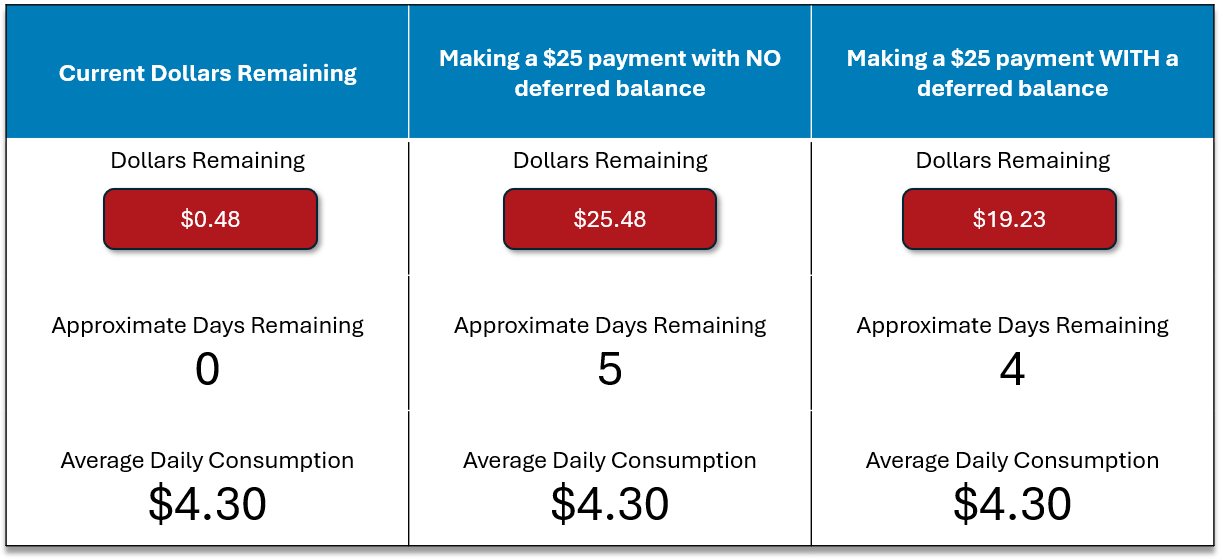1222x560 pixels.
Task: Click the red $0.48 dollars remaining button
Action: click(210, 219)
